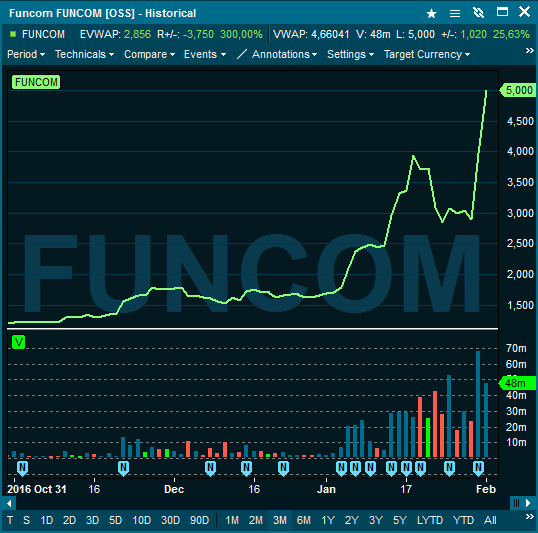The height and width of the screenshot is (533, 538).
Task: Click the 48m volume axis tag
Action: (x=517, y=383)
